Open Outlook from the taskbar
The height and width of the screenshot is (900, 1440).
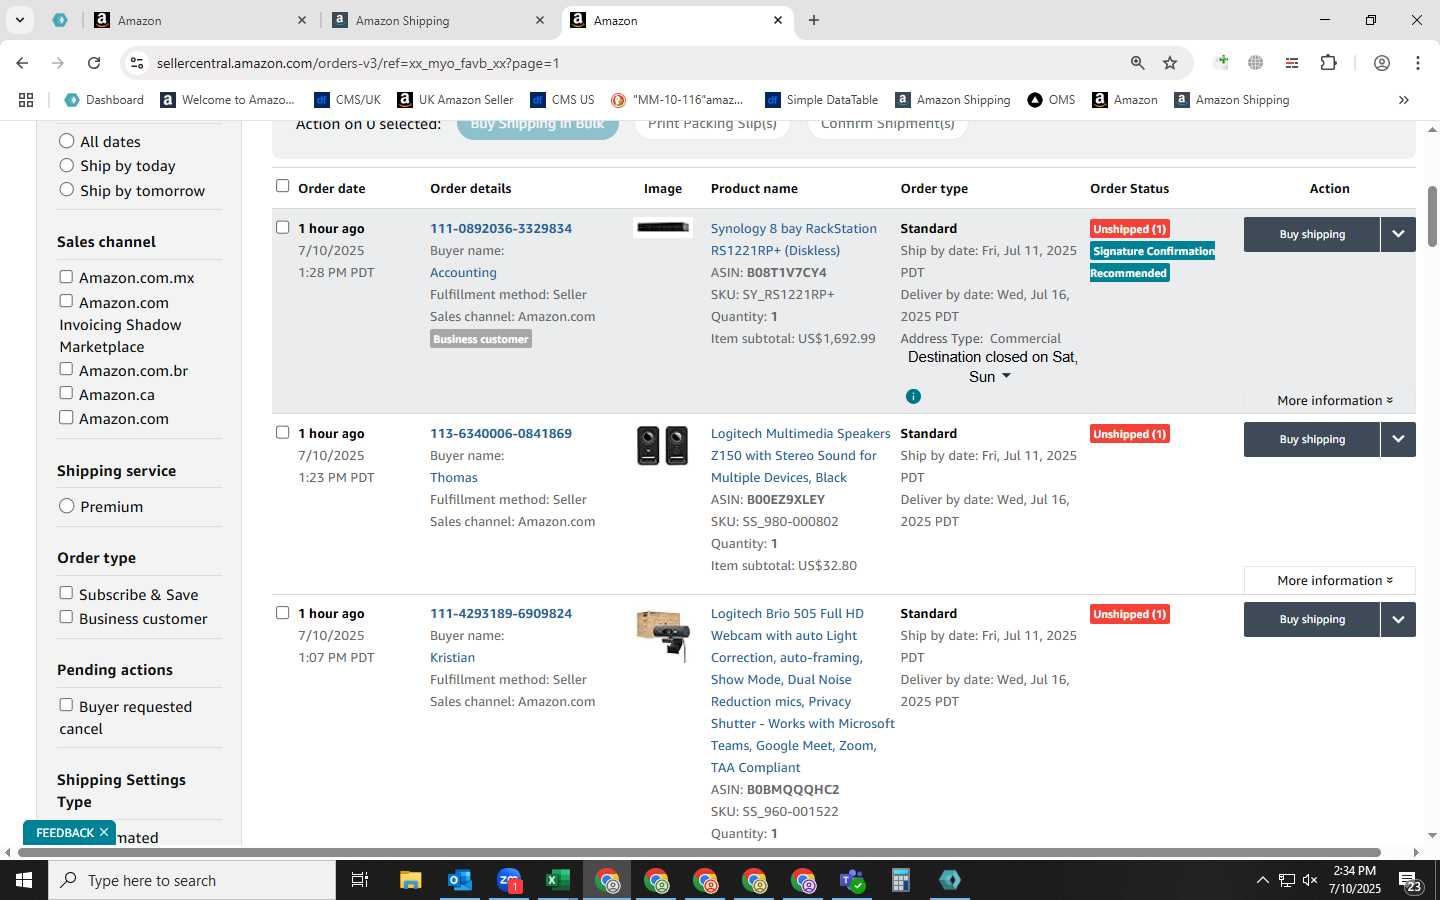coord(459,880)
